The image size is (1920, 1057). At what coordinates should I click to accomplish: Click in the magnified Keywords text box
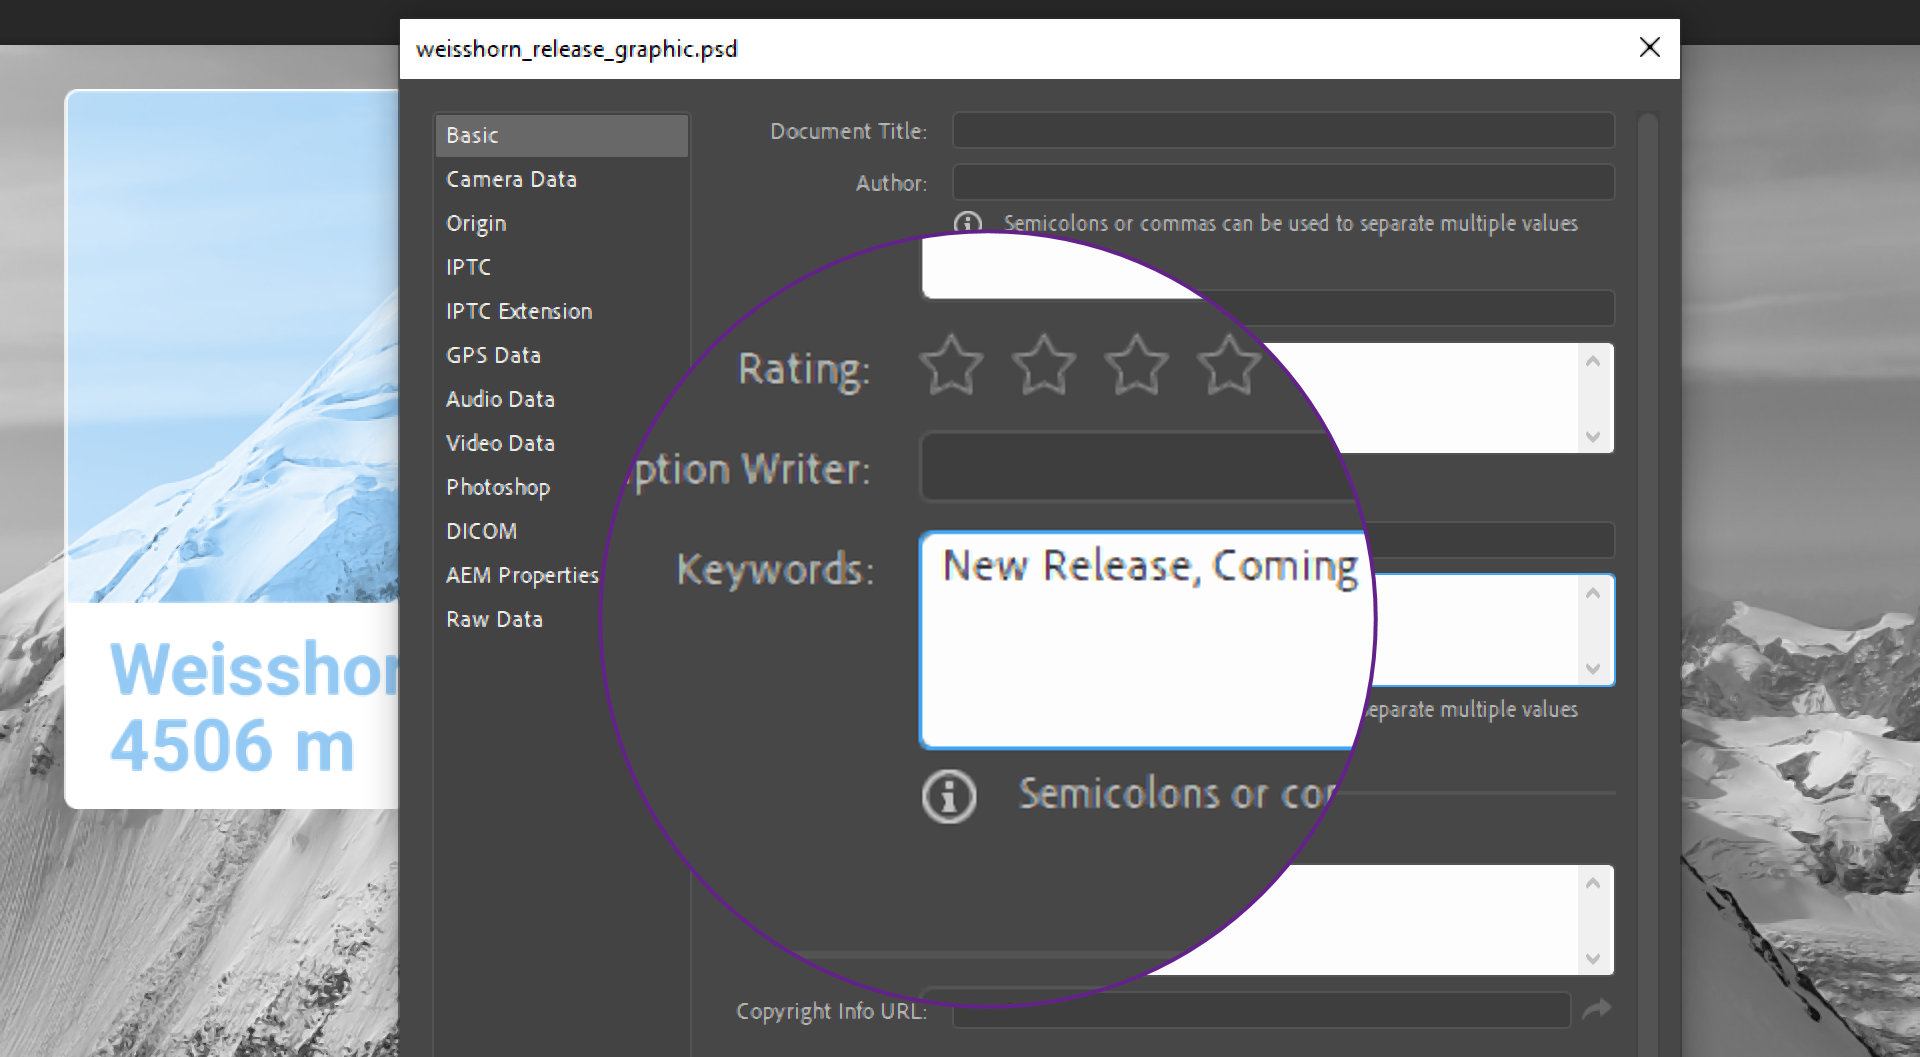(1145, 640)
